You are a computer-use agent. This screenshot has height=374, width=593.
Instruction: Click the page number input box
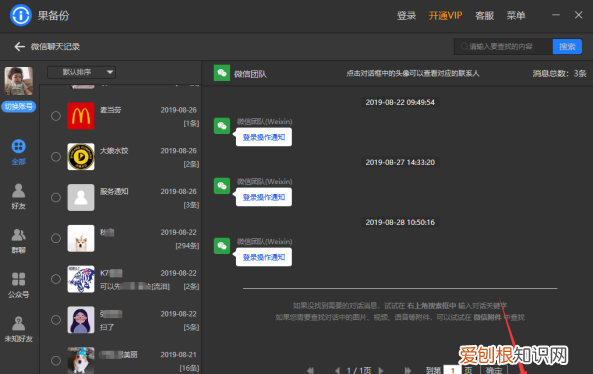click(x=452, y=370)
